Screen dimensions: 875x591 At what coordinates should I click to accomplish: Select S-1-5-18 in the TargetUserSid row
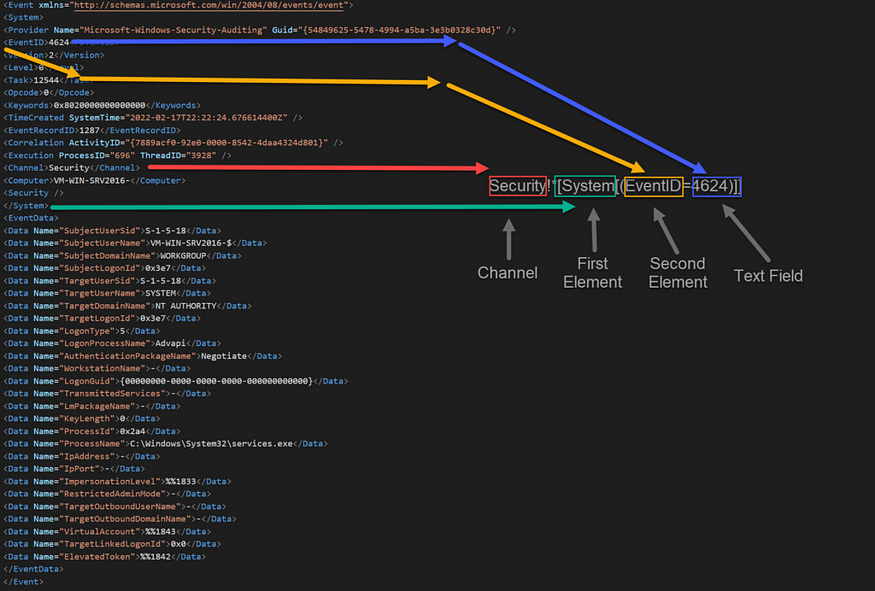[x=160, y=281]
